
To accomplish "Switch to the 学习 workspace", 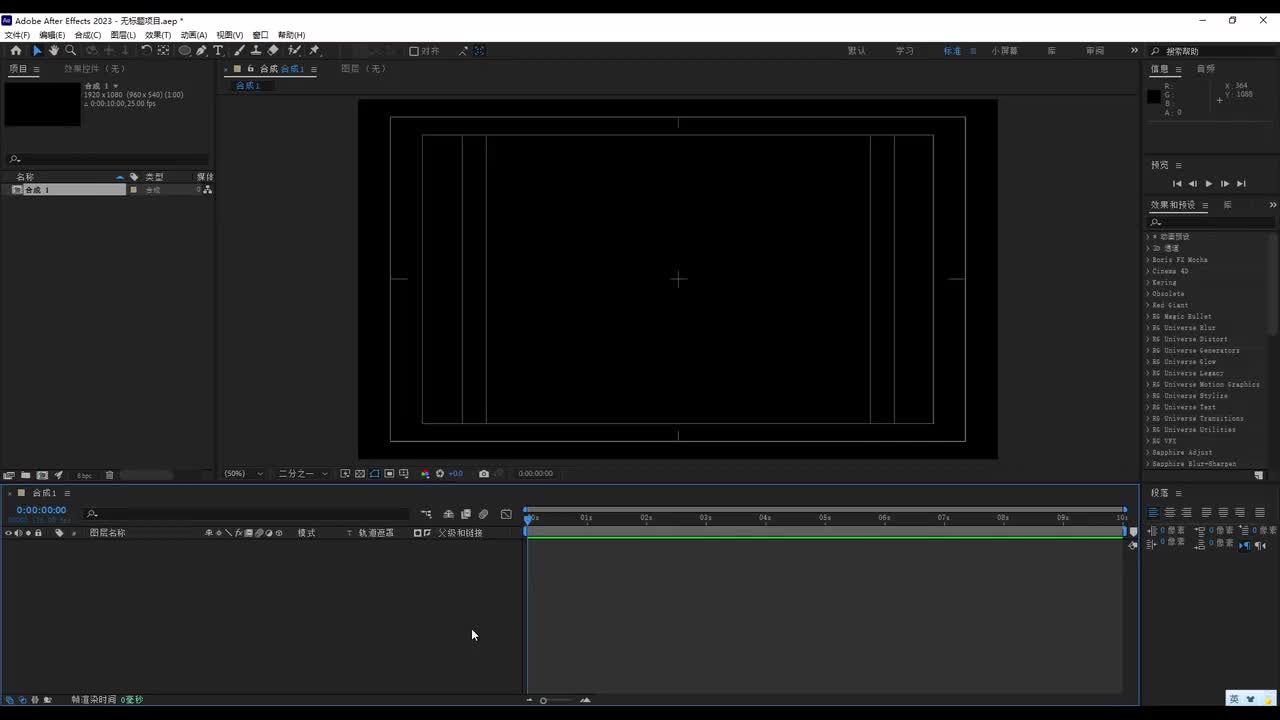I will click(905, 51).
